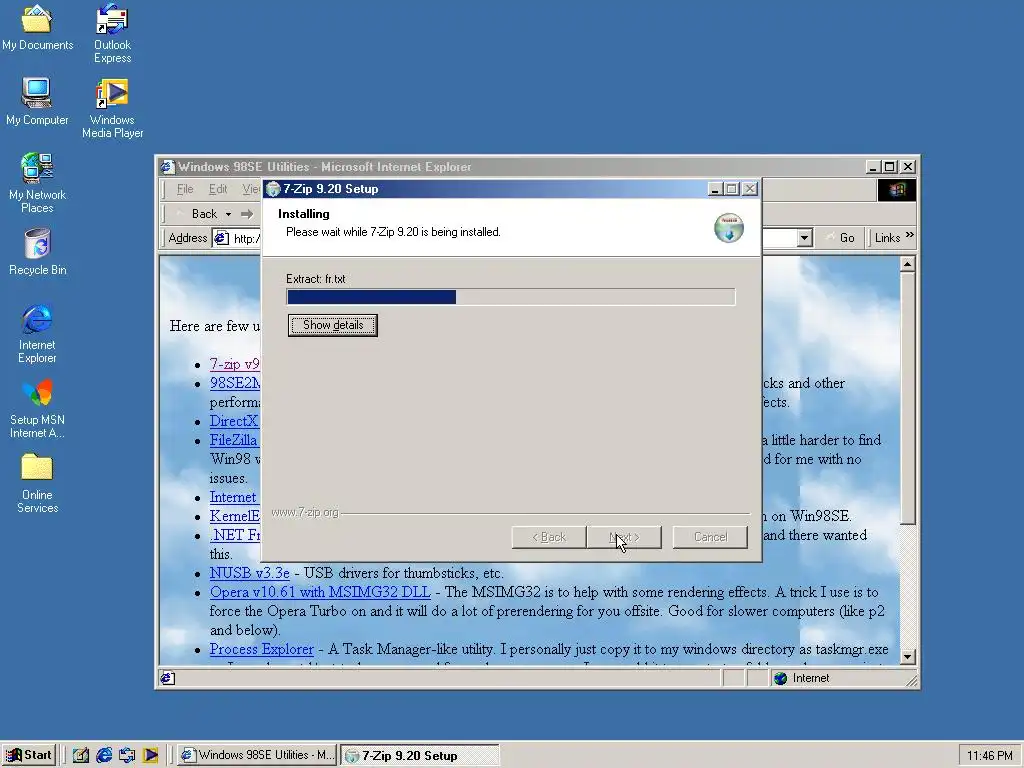Select My Network Places icon
The height and width of the screenshot is (768, 1024).
(37, 183)
